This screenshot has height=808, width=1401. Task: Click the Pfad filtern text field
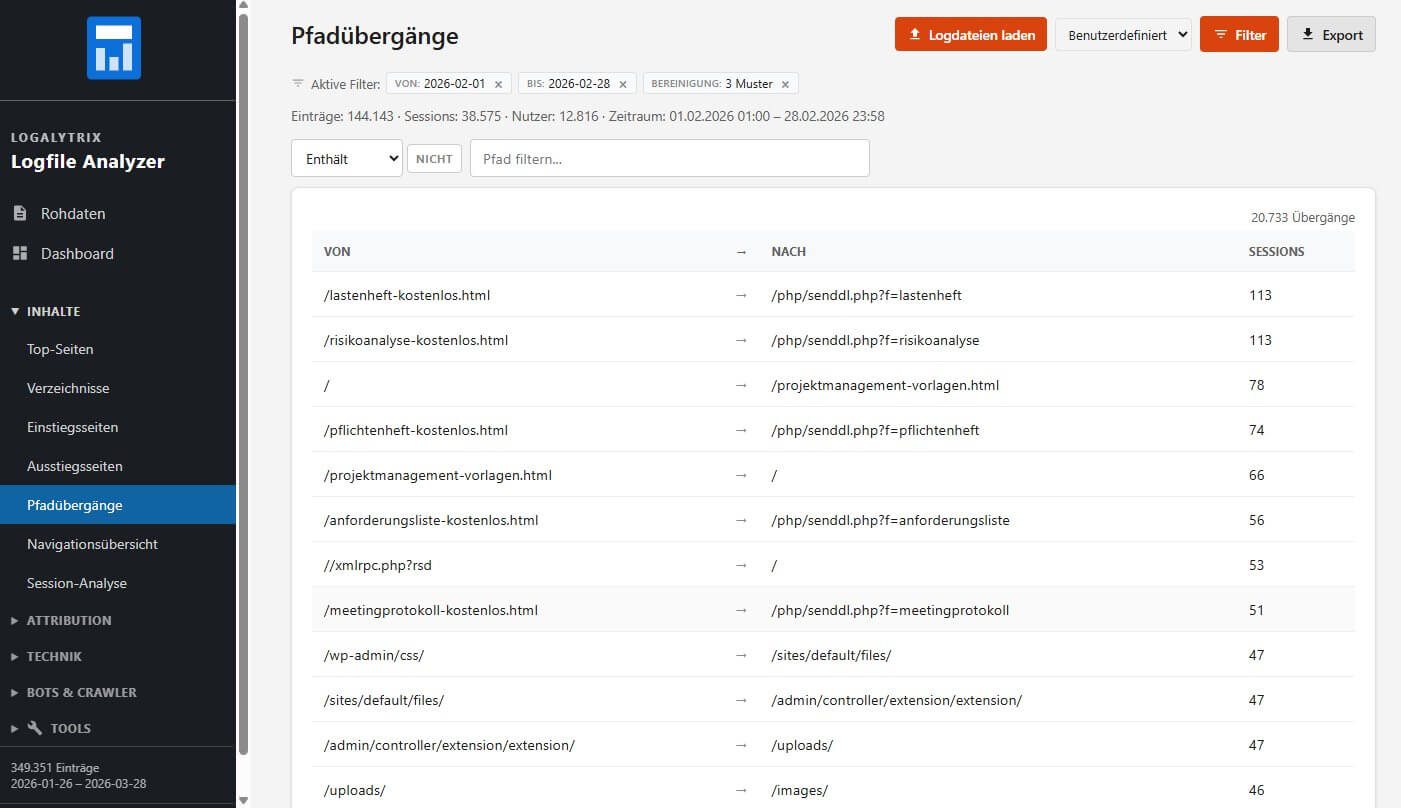(x=669, y=159)
